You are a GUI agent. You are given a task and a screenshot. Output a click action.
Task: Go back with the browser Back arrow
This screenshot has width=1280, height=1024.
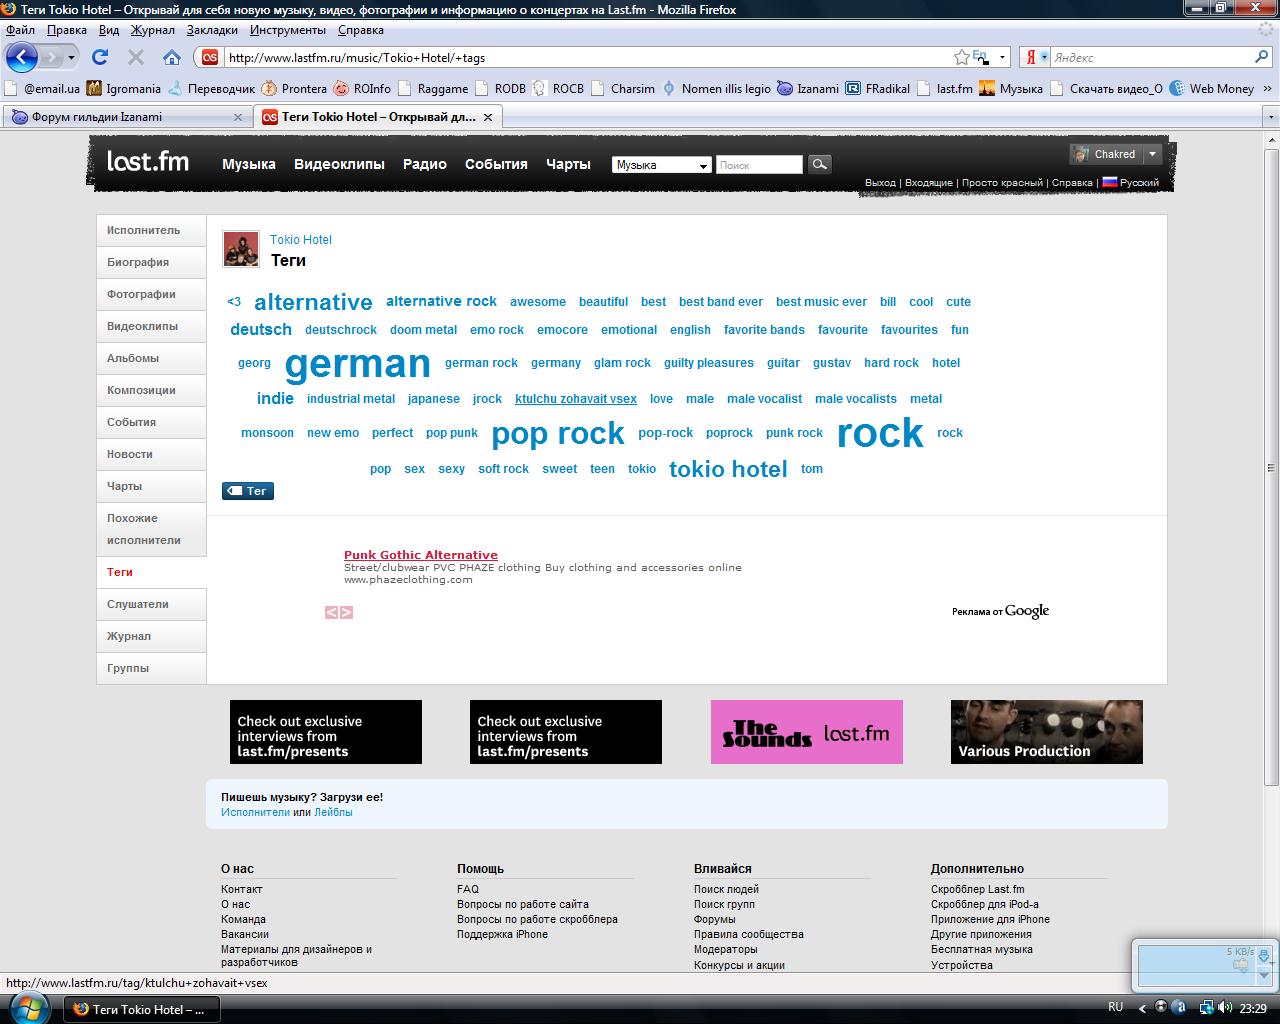point(22,57)
